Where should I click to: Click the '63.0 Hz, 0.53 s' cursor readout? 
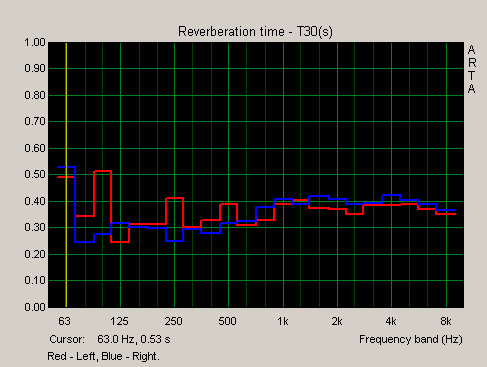pos(134,339)
